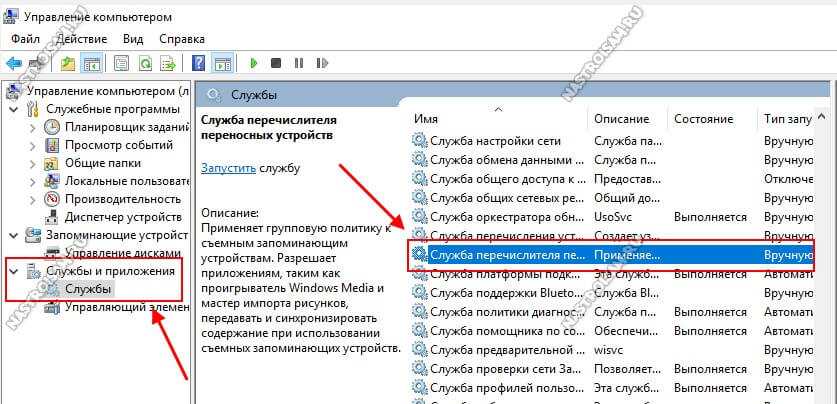The image size is (837, 404).
Task: Open the Файл menu
Action: click(25, 39)
